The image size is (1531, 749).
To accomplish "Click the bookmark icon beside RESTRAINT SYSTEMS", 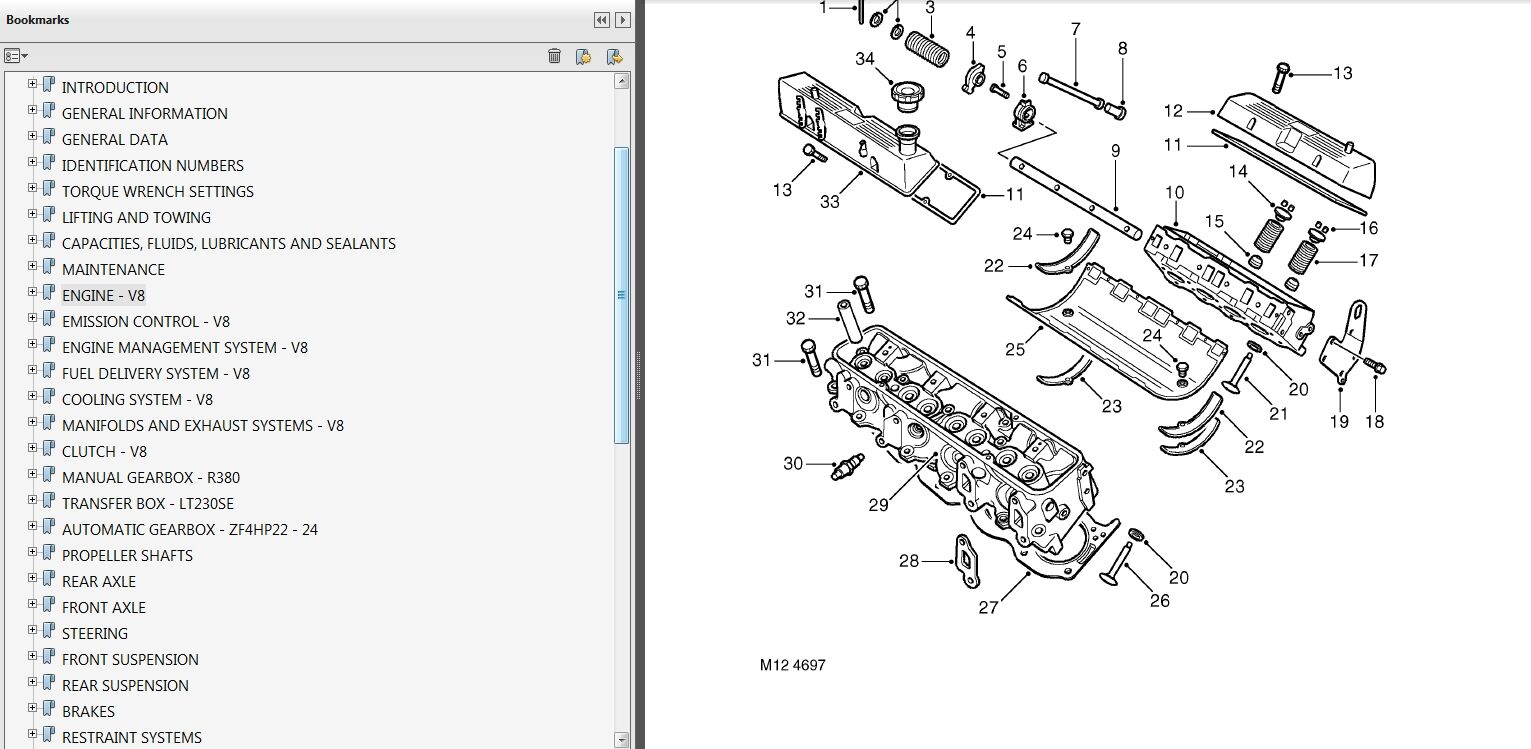I will tap(48, 735).
